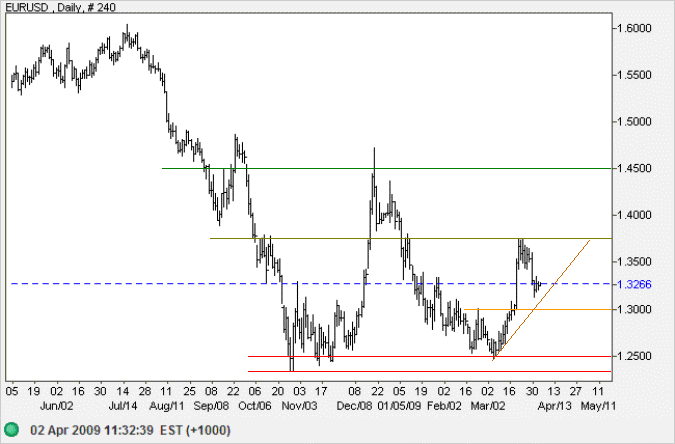The width and height of the screenshot is (675, 444).
Task: Select the 1.6000 price axis label
Action: point(634,28)
